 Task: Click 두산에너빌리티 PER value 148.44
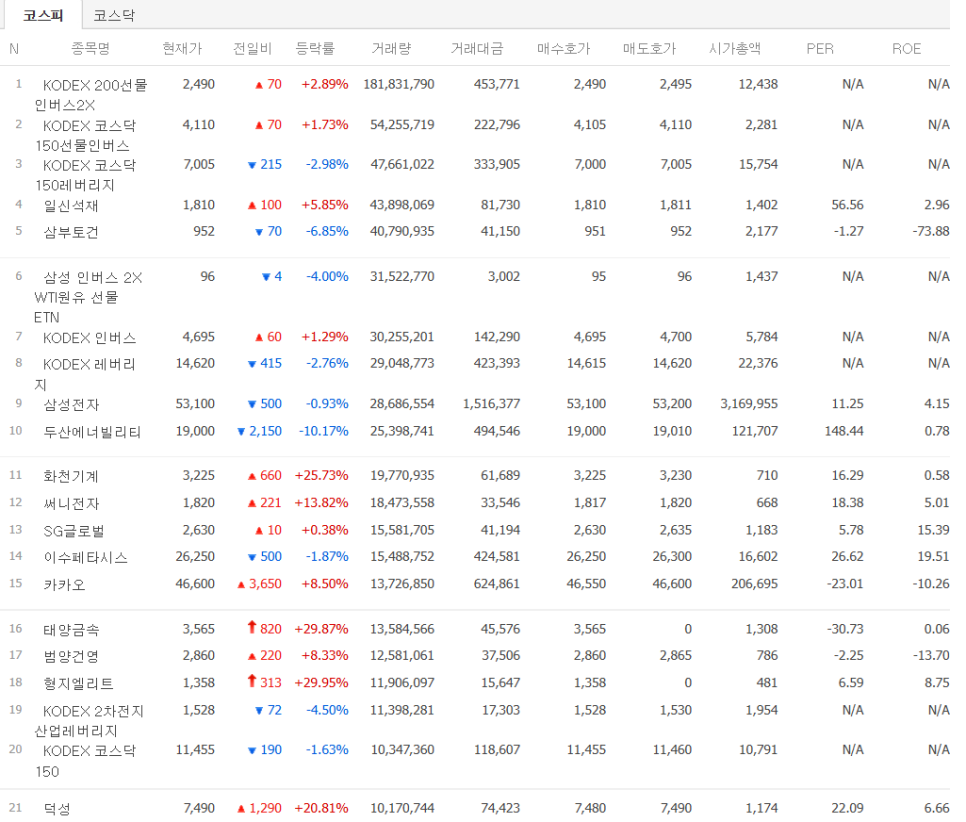point(844,431)
